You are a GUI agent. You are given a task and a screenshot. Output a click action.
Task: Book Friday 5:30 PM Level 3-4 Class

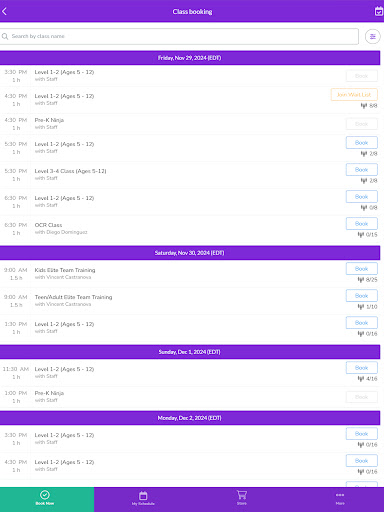coord(362,170)
